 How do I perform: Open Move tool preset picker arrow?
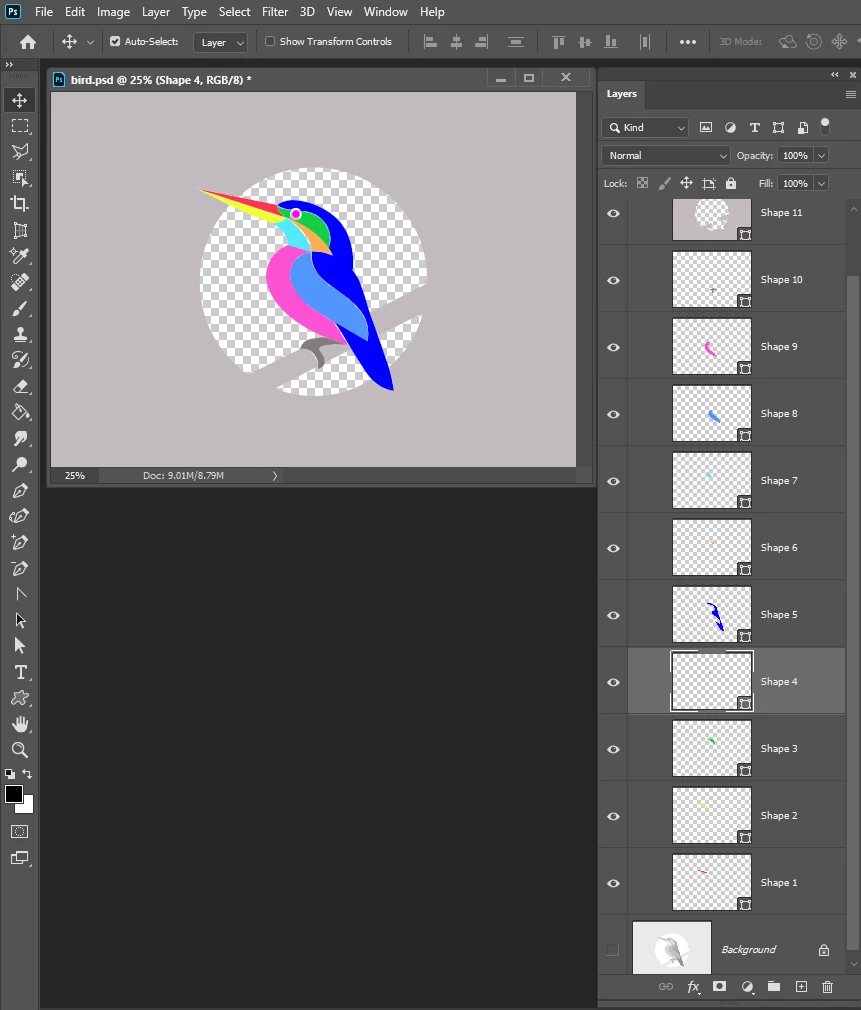[90, 43]
